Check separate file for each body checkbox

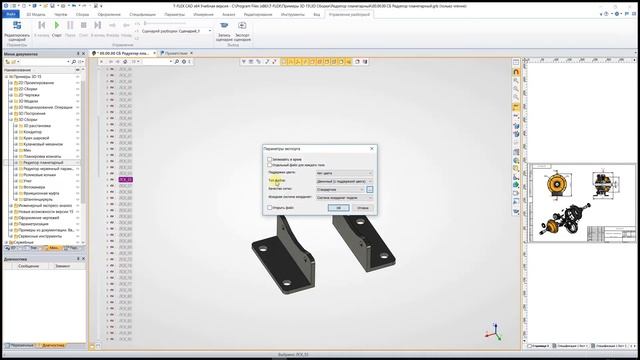pyautogui.click(x=270, y=165)
